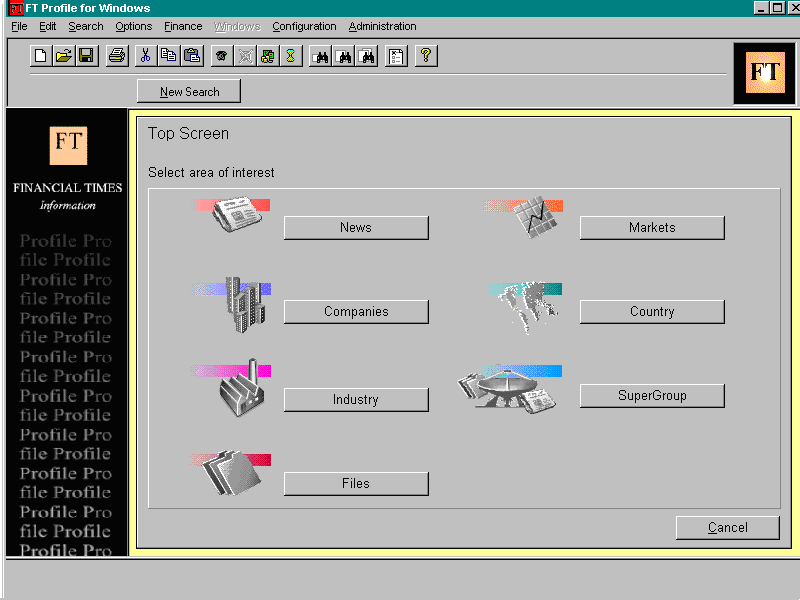Select the Cut tool icon
Image resolution: width=800 pixels, height=600 pixels.
[x=146, y=55]
